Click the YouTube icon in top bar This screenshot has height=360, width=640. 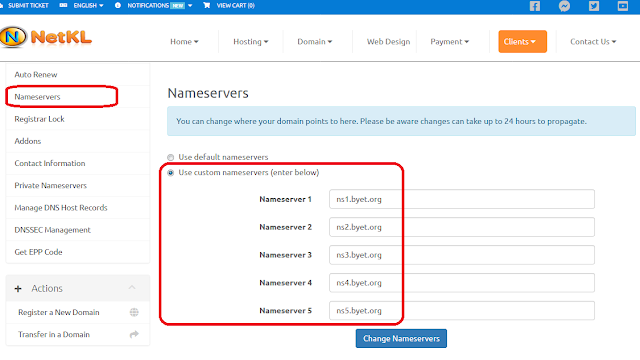(x=623, y=6)
